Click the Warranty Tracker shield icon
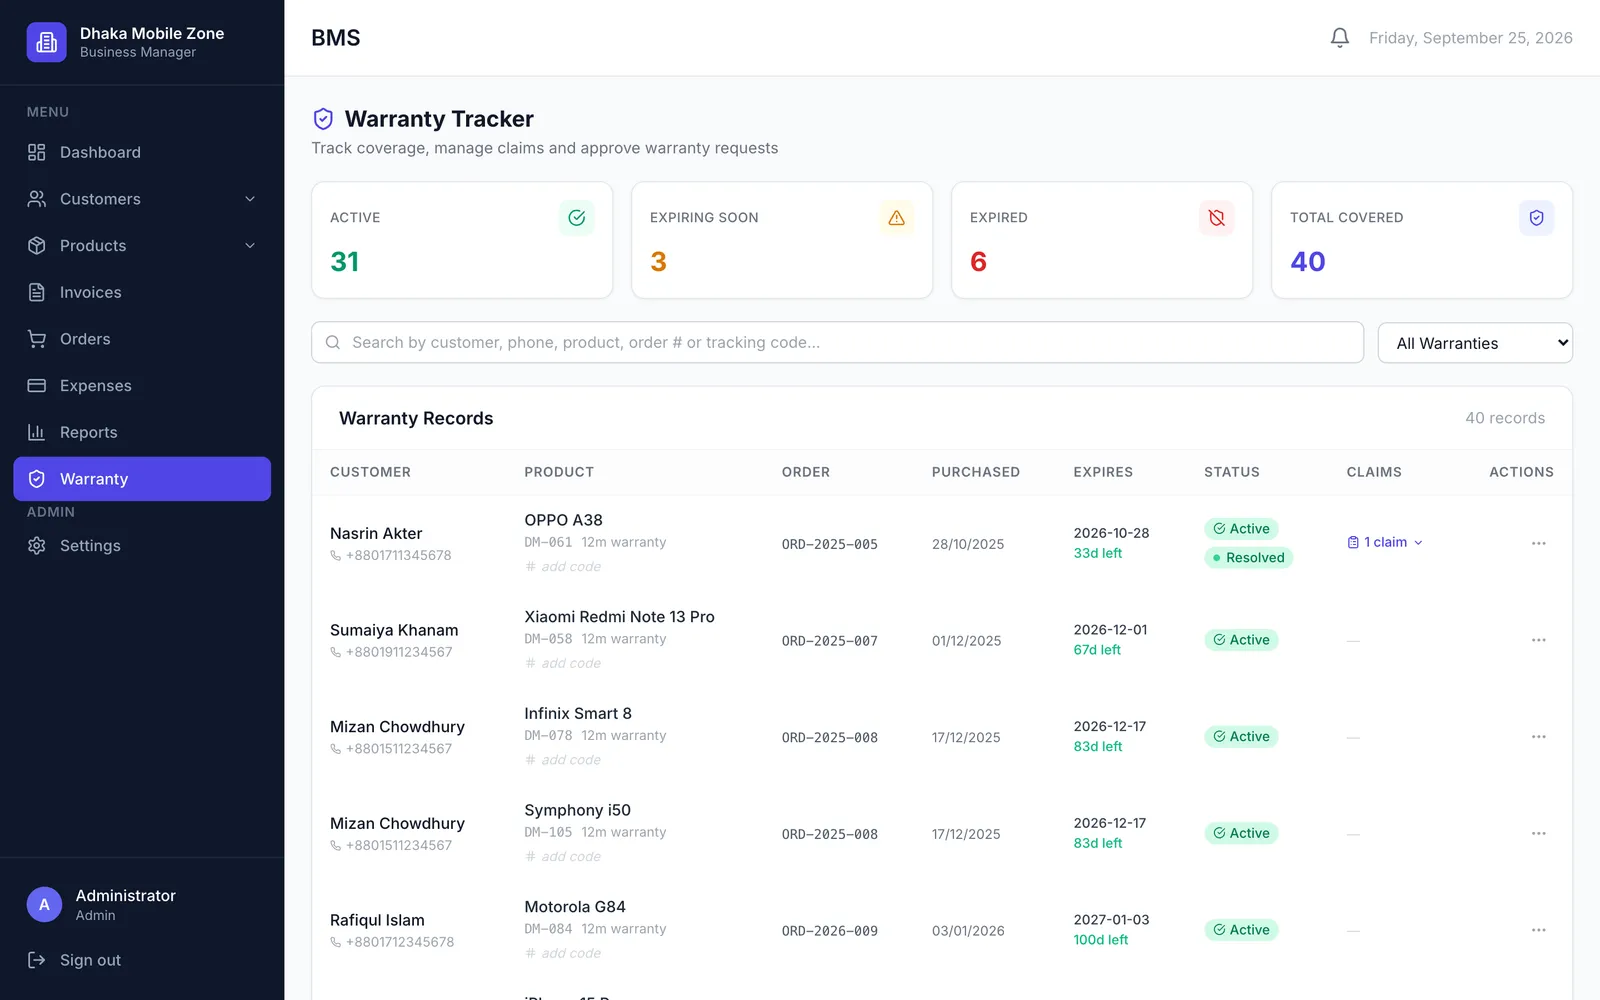Viewport: 1600px width, 1000px height. click(323, 119)
